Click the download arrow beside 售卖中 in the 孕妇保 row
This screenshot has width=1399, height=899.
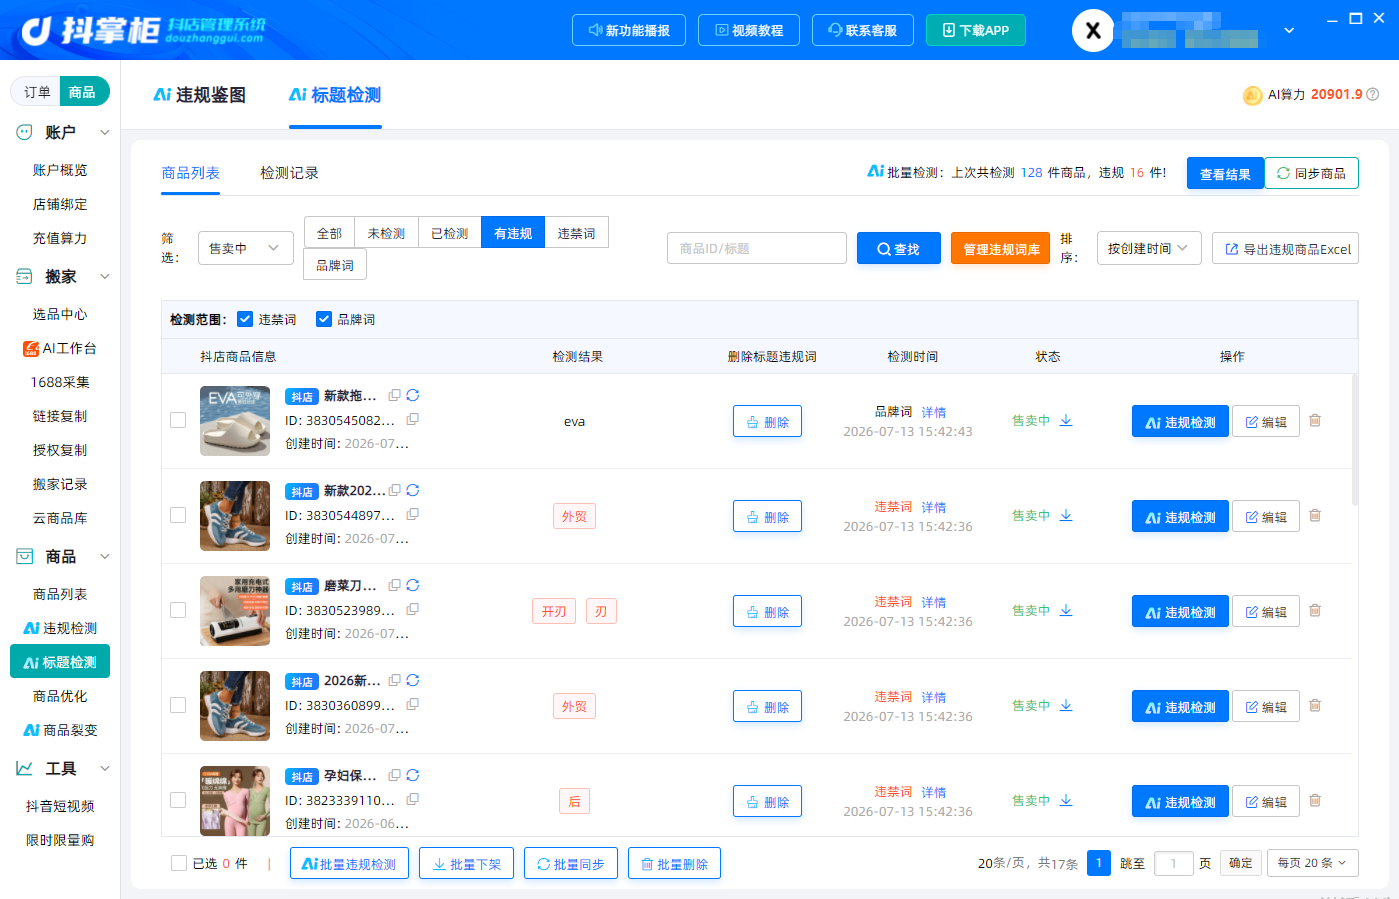click(x=1066, y=800)
